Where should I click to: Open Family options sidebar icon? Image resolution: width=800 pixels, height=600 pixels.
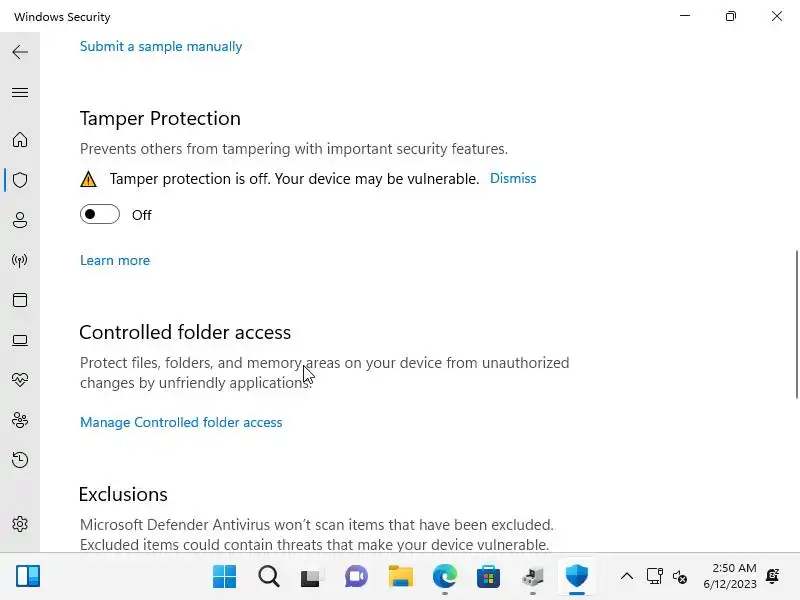point(20,420)
